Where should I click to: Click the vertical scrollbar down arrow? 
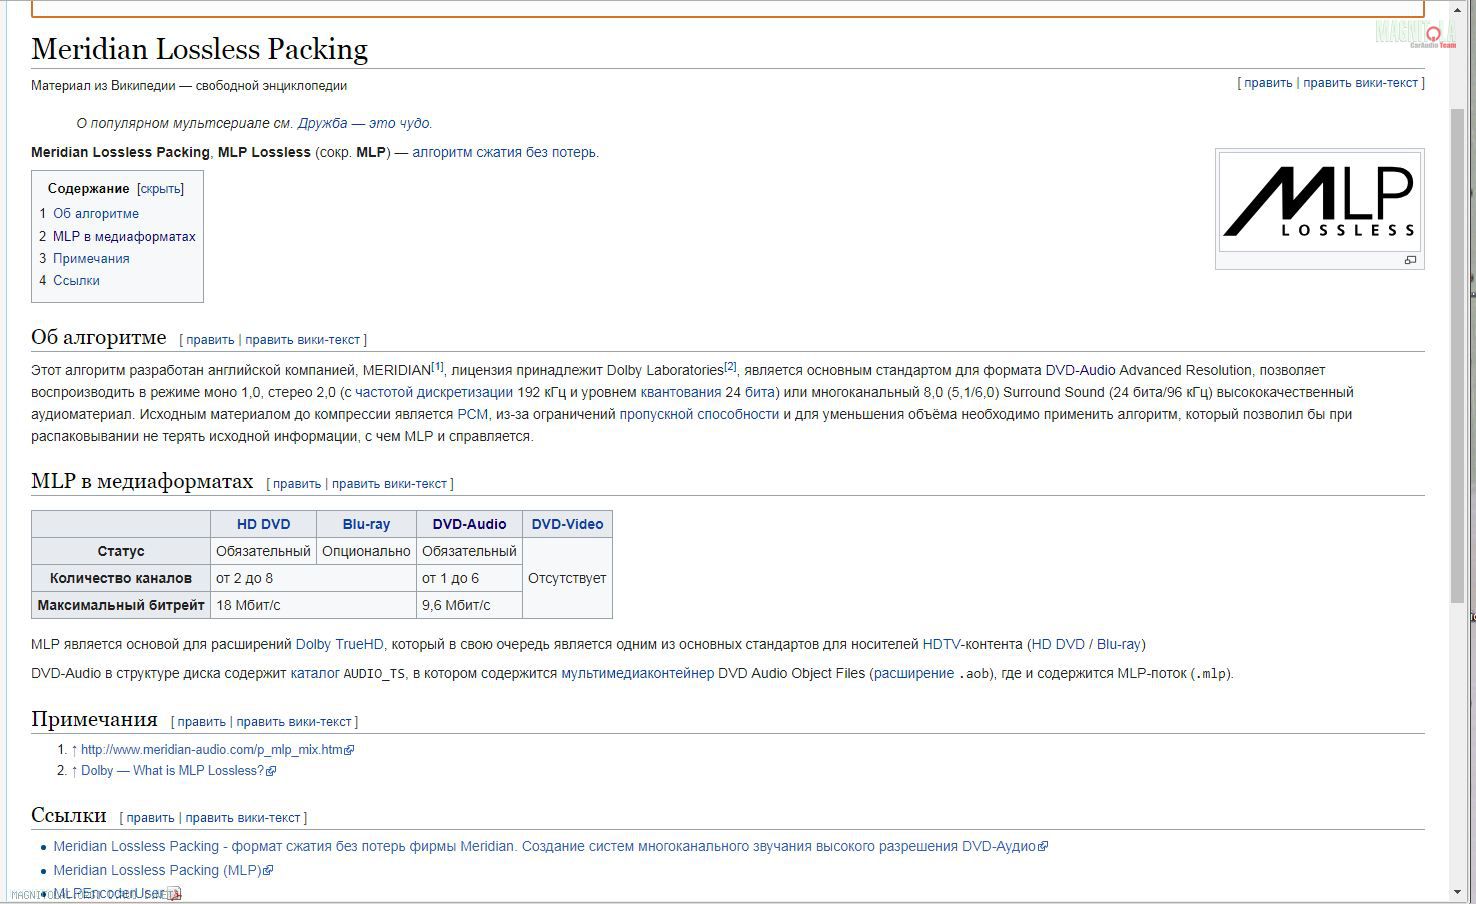coord(1457,892)
